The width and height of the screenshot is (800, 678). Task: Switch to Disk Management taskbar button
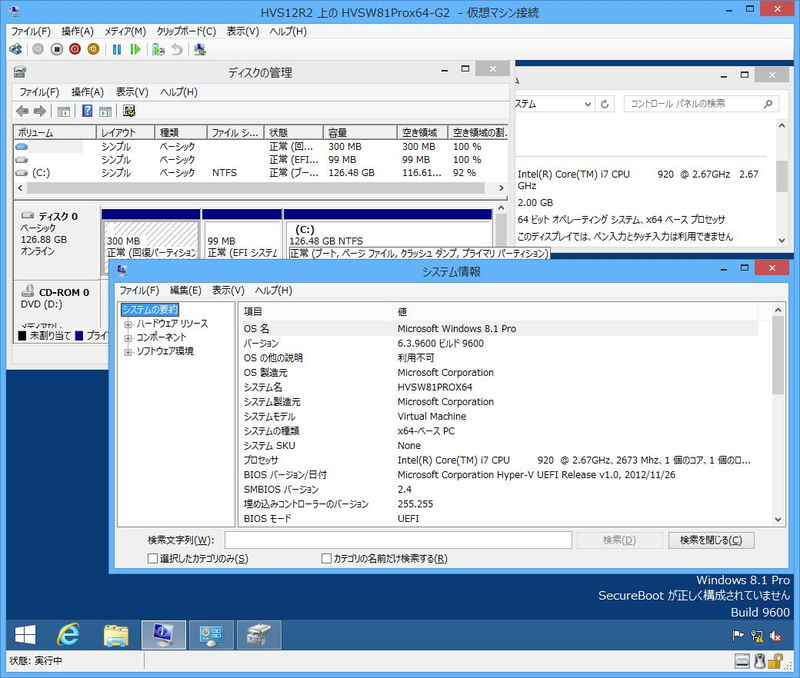(259, 635)
